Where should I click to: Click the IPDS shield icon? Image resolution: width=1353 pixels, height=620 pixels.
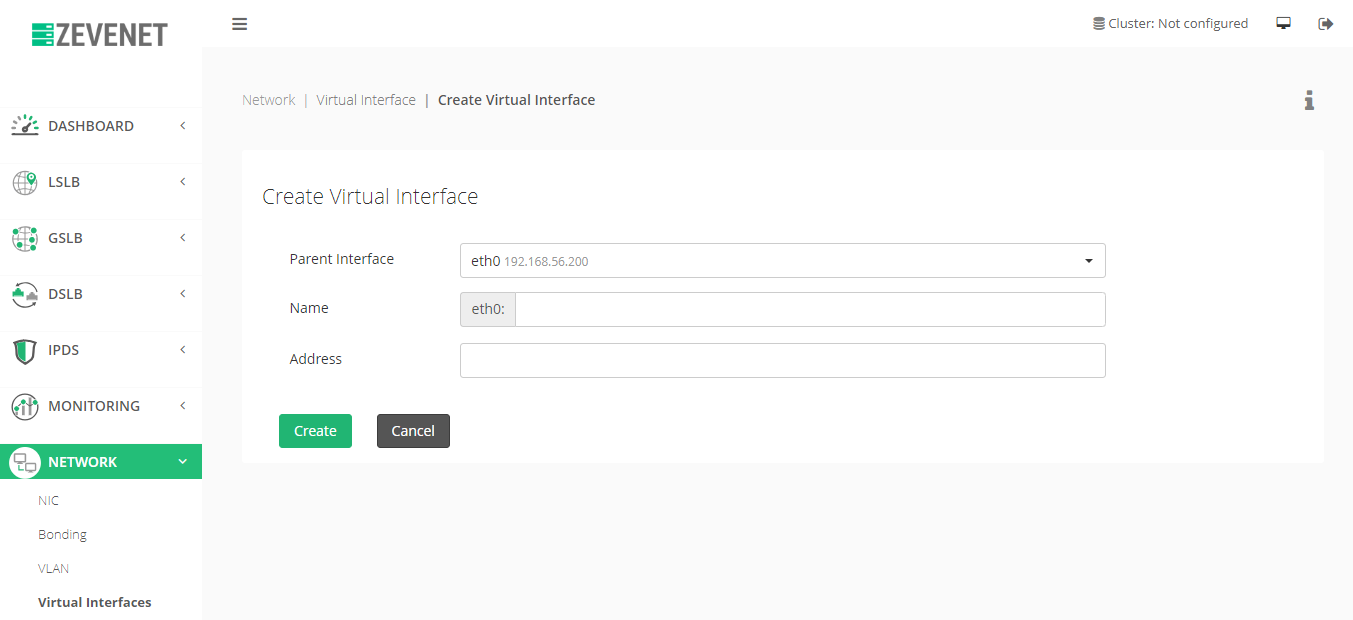click(x=25, y=351)
